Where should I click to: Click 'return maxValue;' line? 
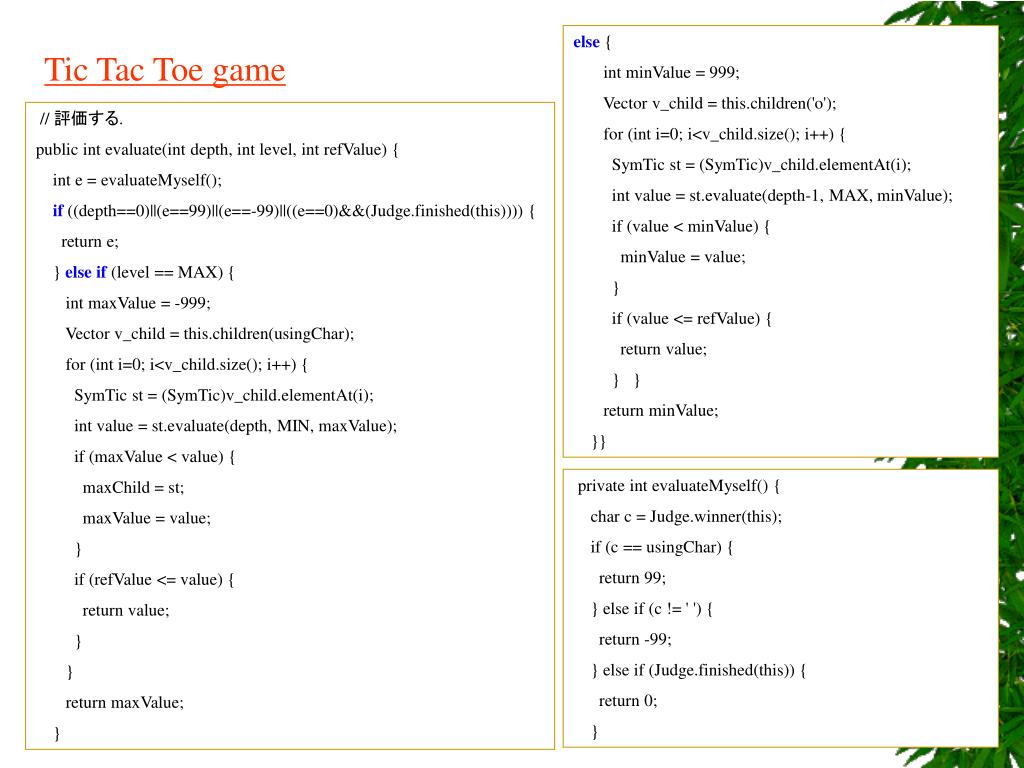pyautogui.click(x=125, y=703)
